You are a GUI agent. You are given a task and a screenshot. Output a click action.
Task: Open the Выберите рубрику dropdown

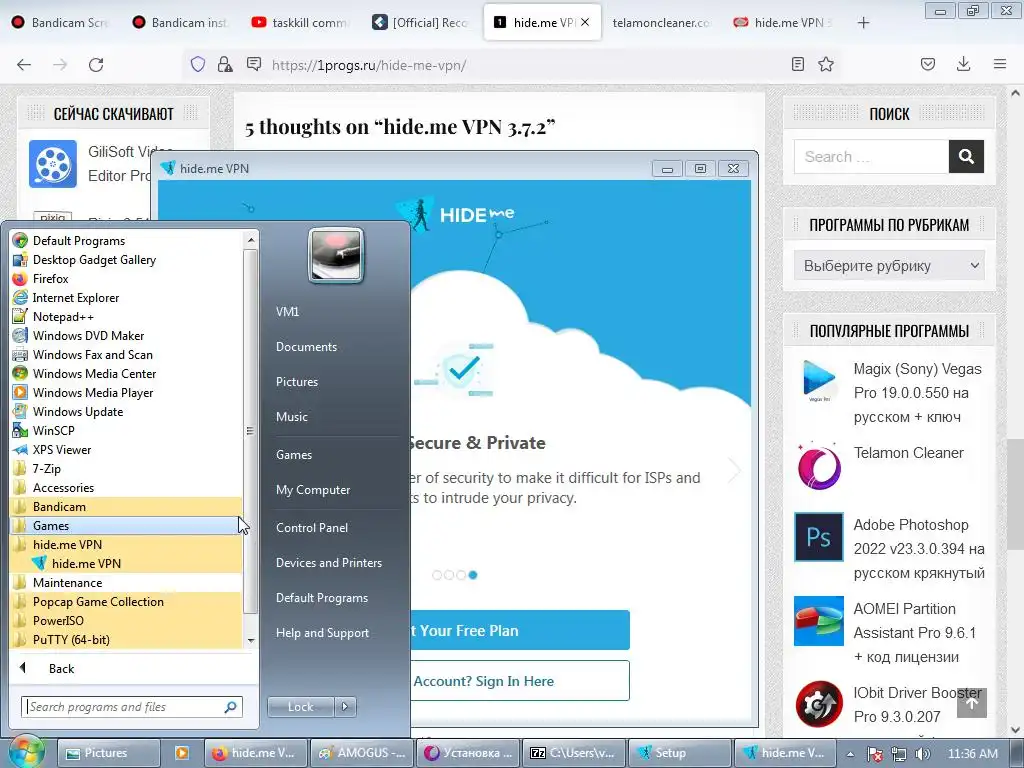[x=889, y=266]
